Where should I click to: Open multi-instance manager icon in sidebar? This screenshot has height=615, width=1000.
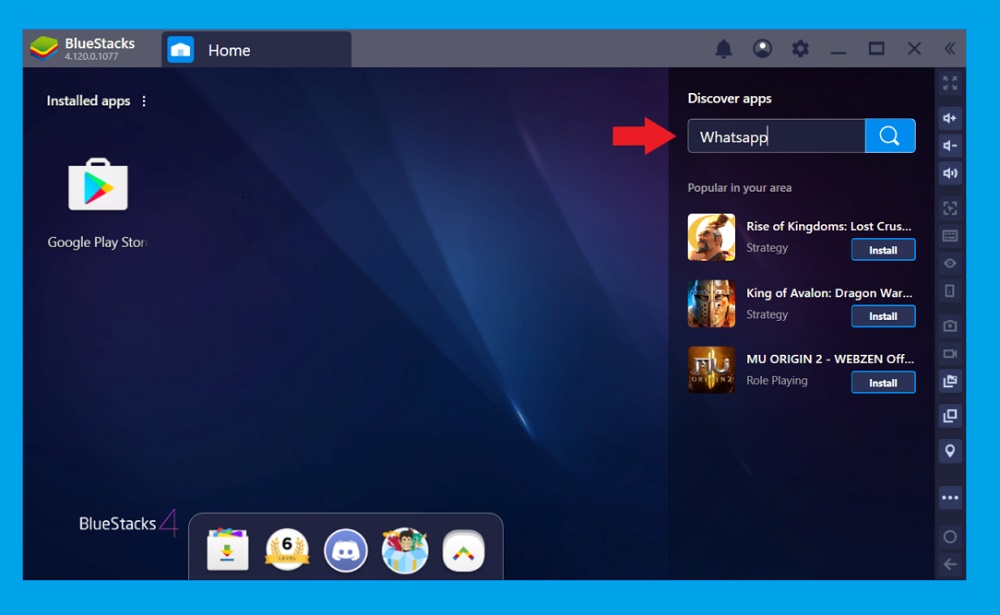(950, 416)
